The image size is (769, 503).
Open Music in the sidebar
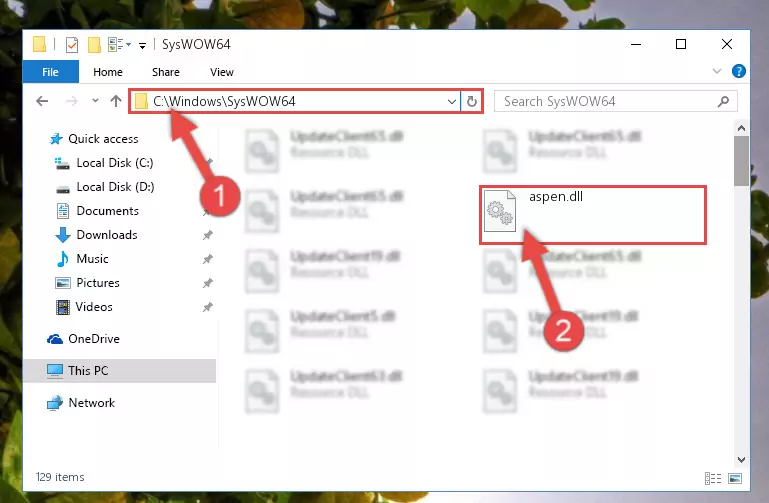tap(92, 259)
